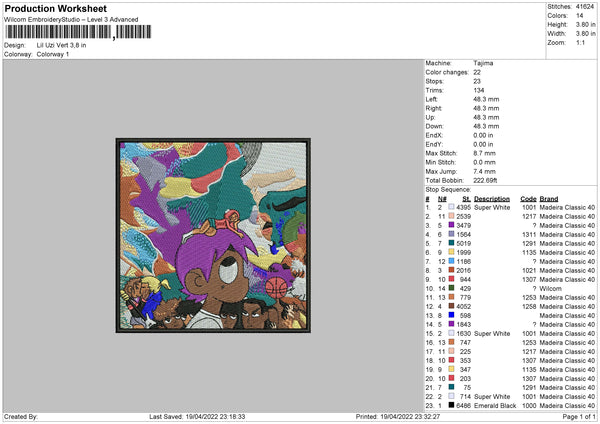
Task: Click stitch count '4395' in stop 1
Action: (464, 207)
